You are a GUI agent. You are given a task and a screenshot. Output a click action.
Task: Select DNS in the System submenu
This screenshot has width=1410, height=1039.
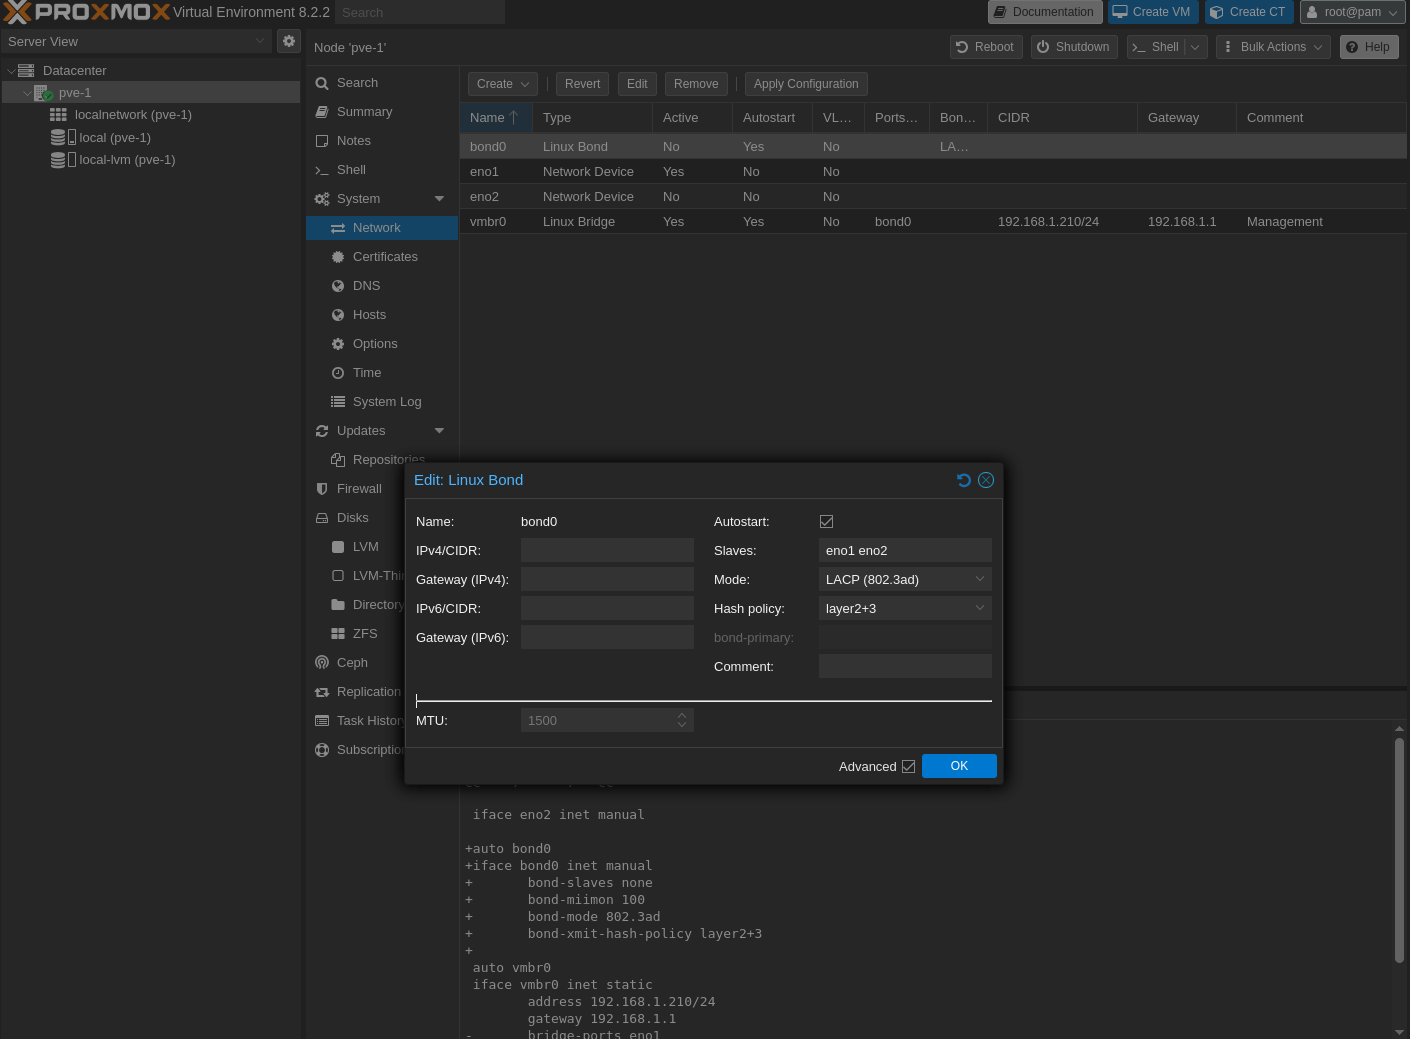click(366, 286)
